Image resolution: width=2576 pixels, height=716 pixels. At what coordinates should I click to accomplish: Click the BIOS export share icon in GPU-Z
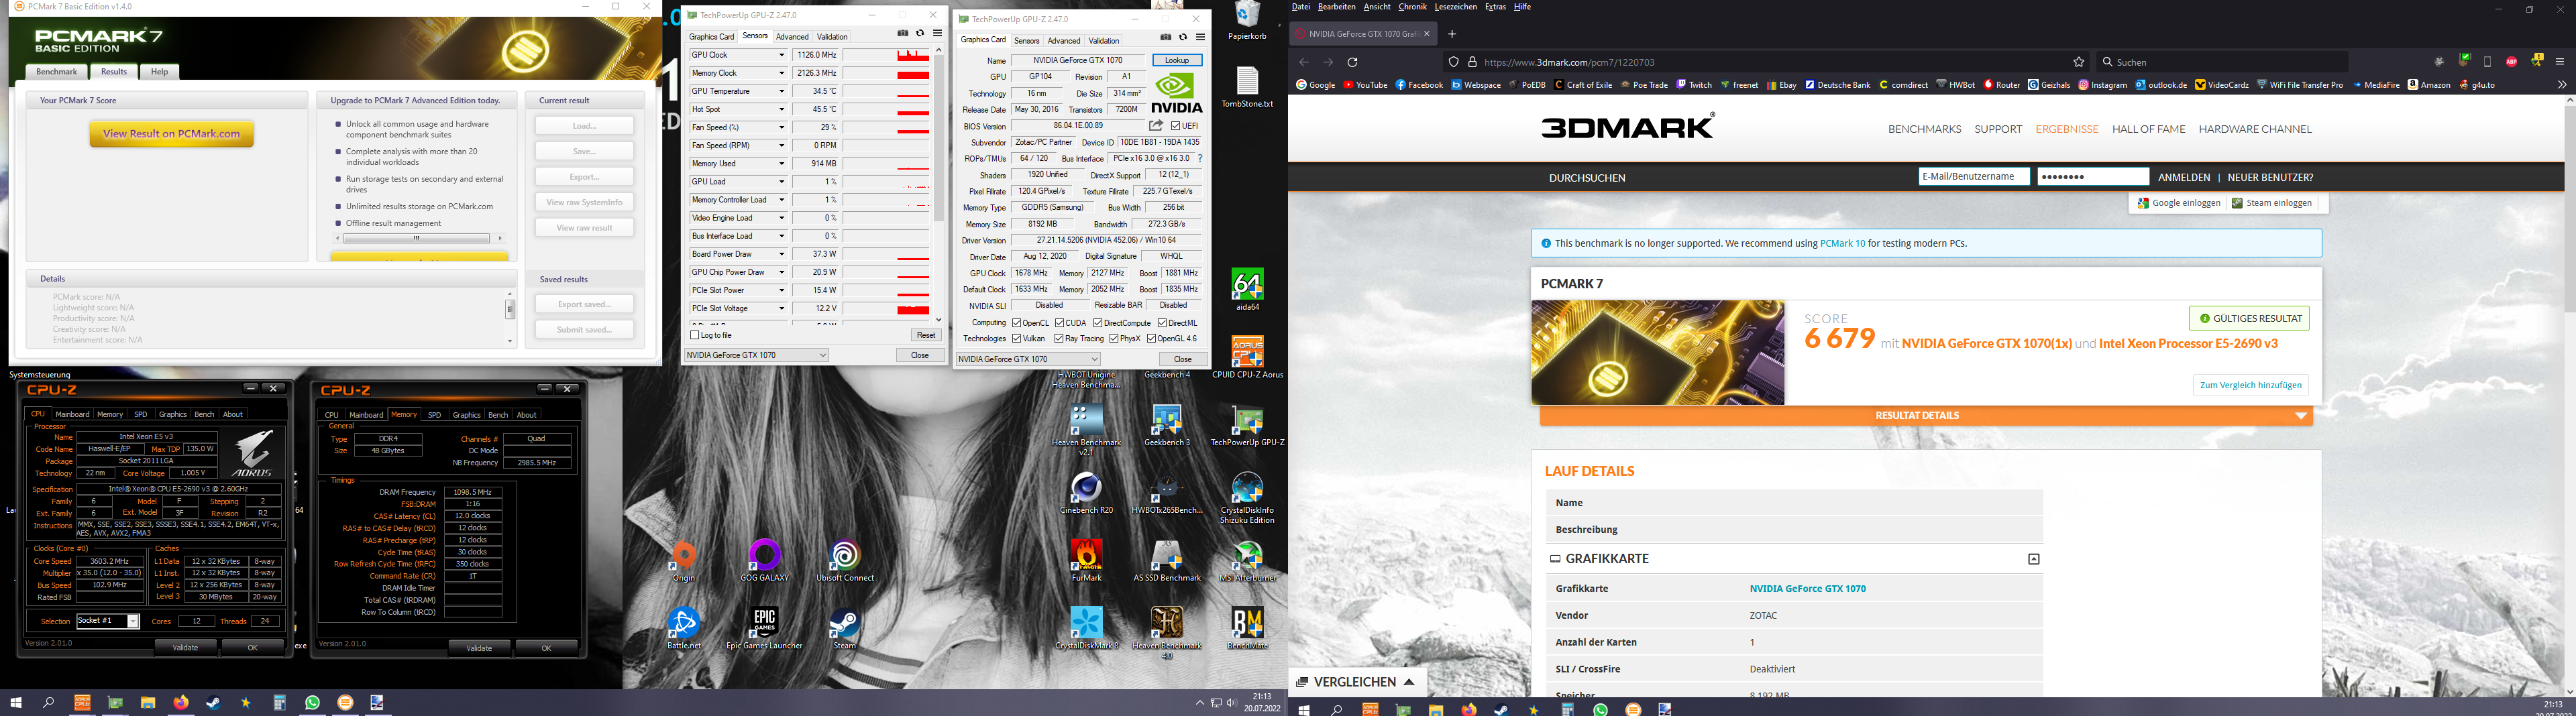point(1156,126)
